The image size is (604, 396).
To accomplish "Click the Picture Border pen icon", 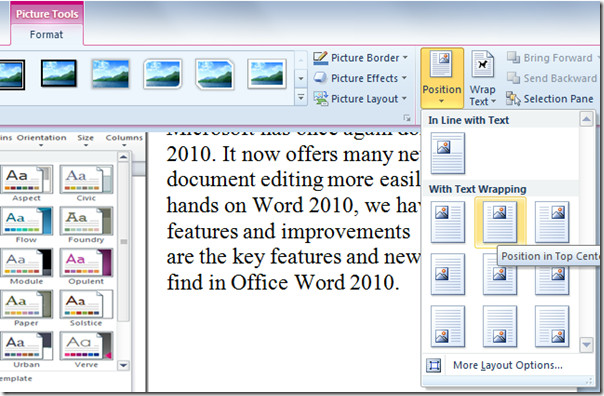I will [x=320, y=58].
